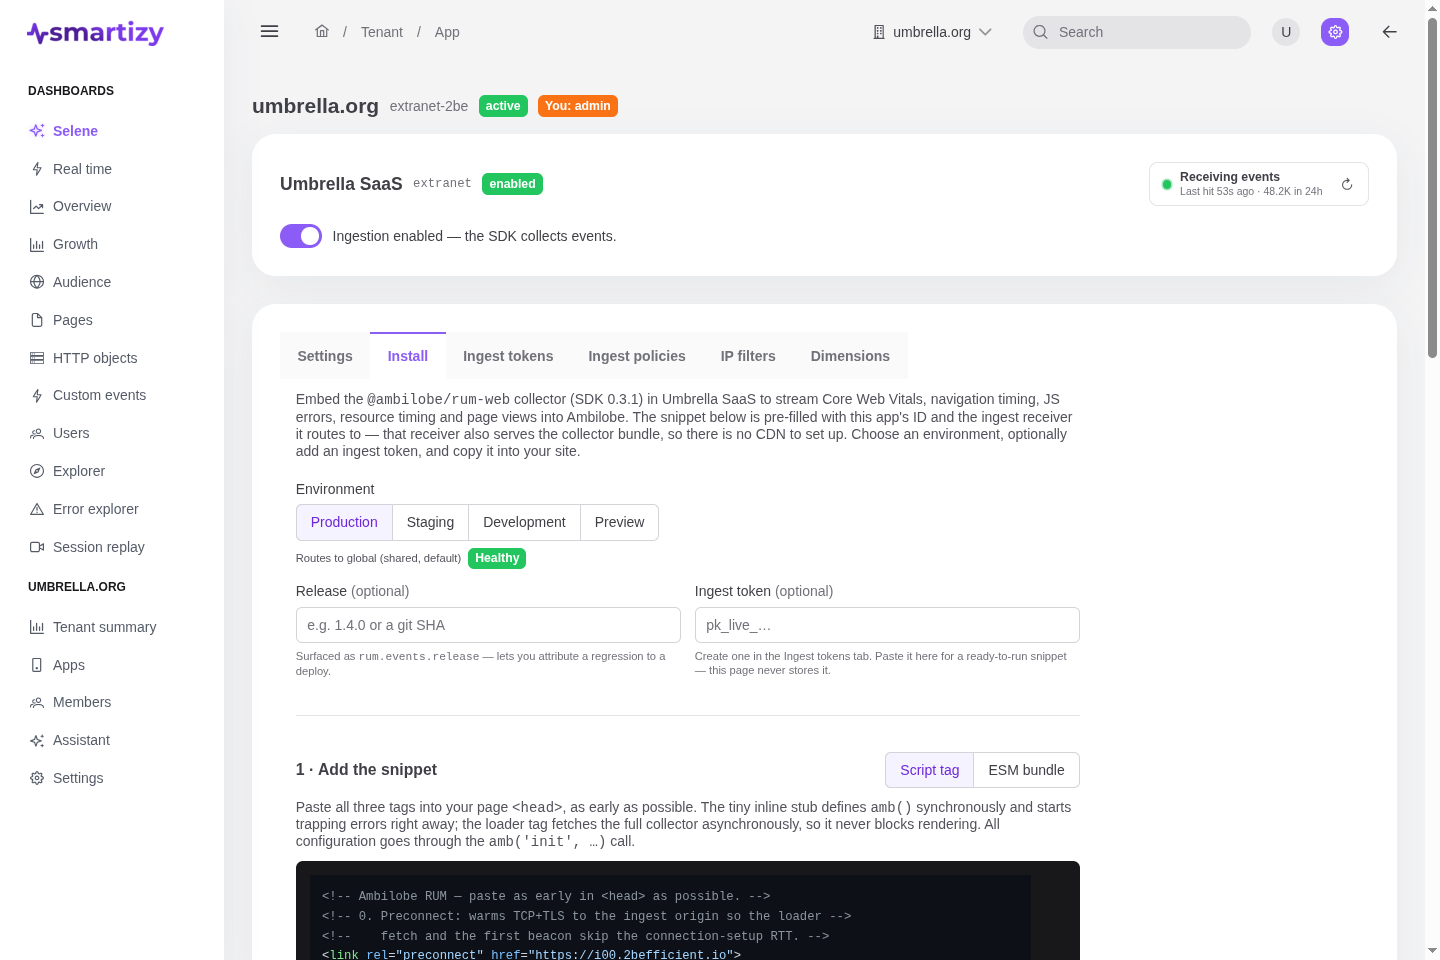Viewport: 1440px width, 960px height.
Task: Click the Session replay video icon
Action: click(x=37, y=547)
